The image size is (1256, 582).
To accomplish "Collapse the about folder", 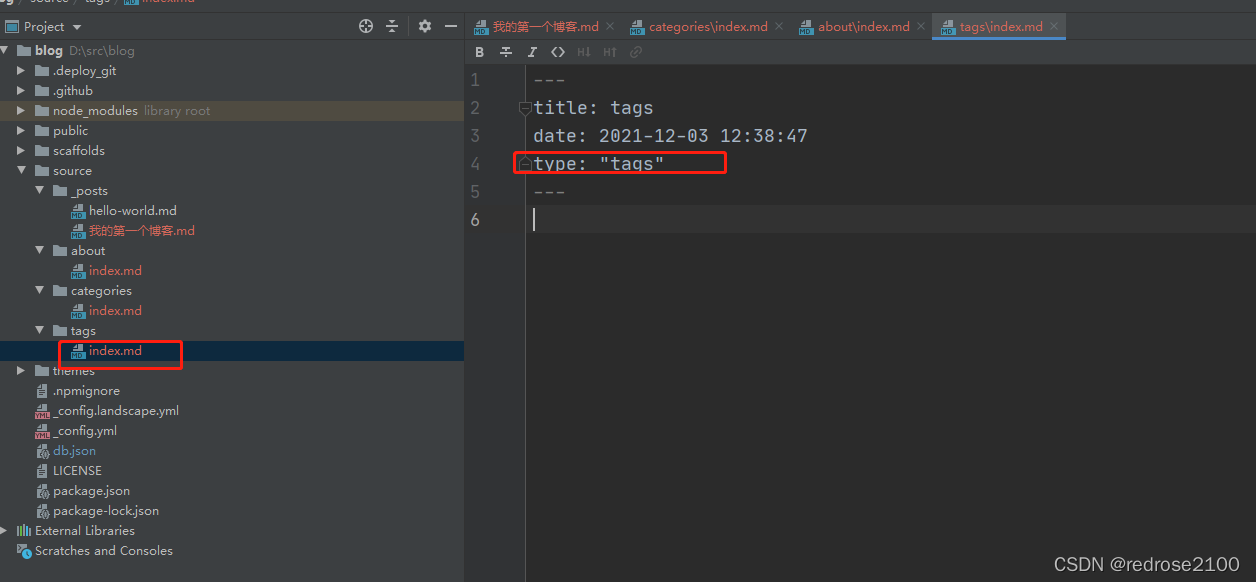I will [x=40, y=251].
